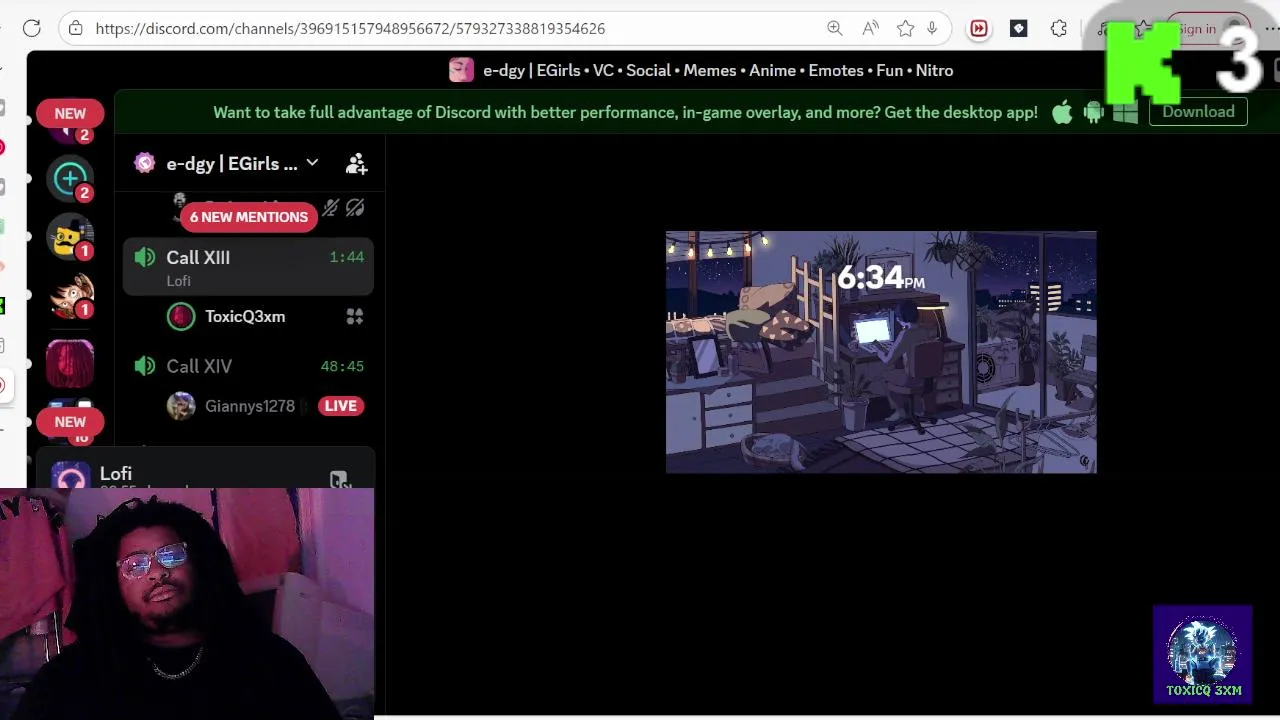View site information icon beside the URL

pos(76,28)
